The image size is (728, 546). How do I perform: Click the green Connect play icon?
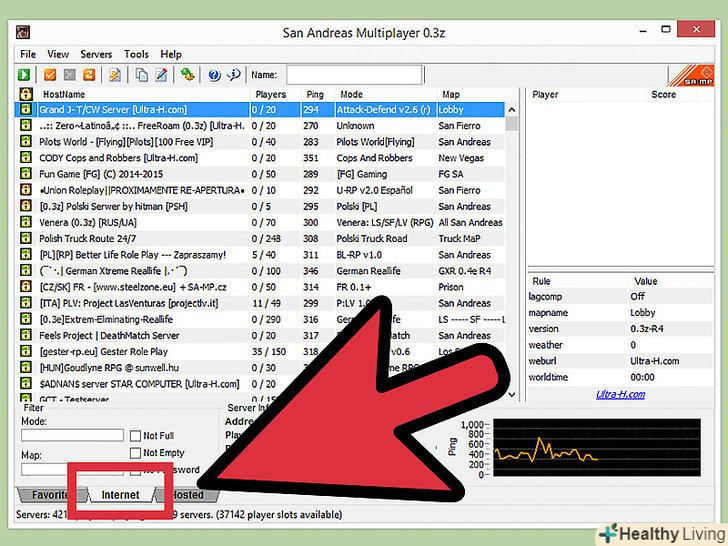(x=24, y=75)
